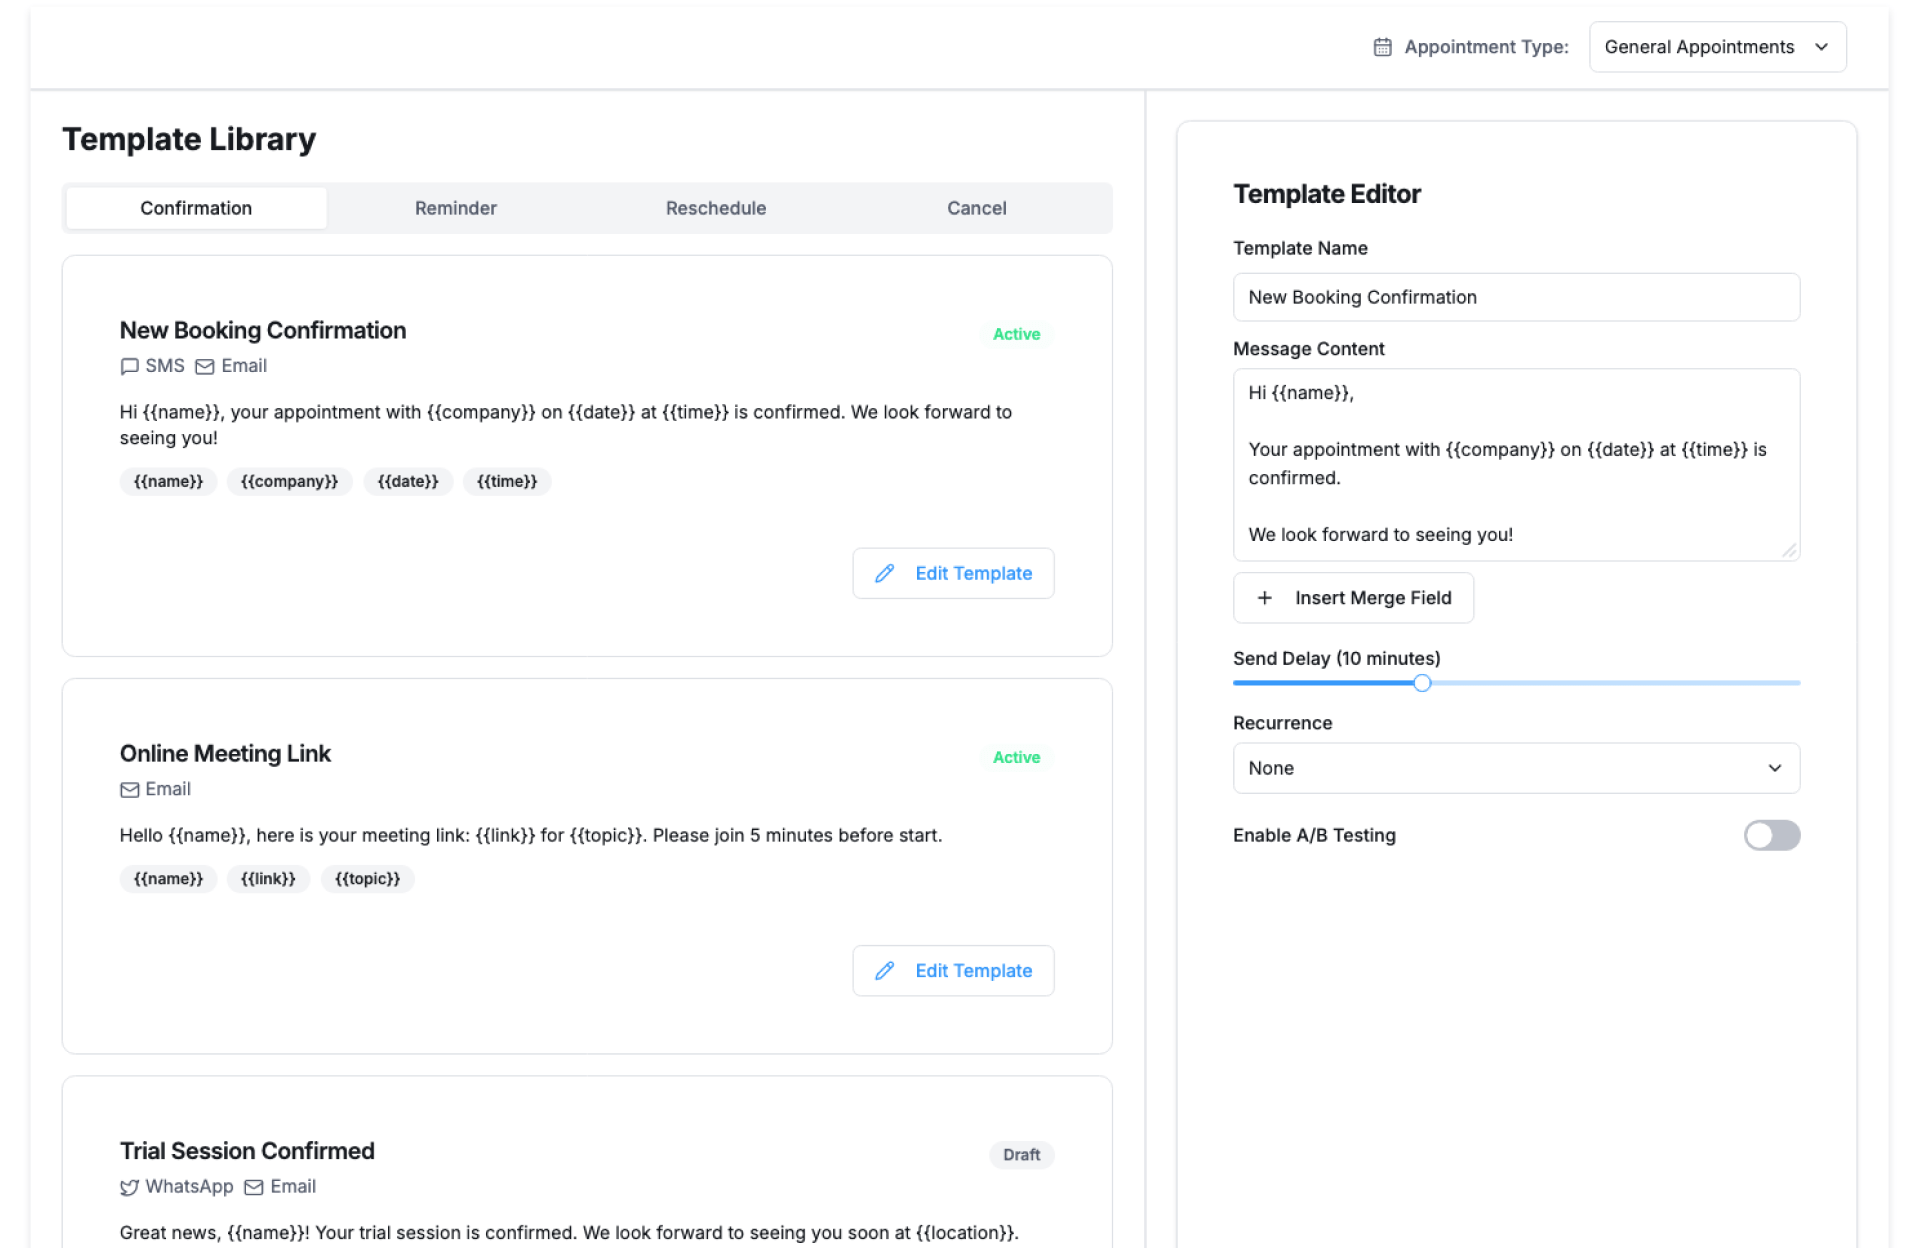Click plus icon on Insert Merge Field

1264,598
